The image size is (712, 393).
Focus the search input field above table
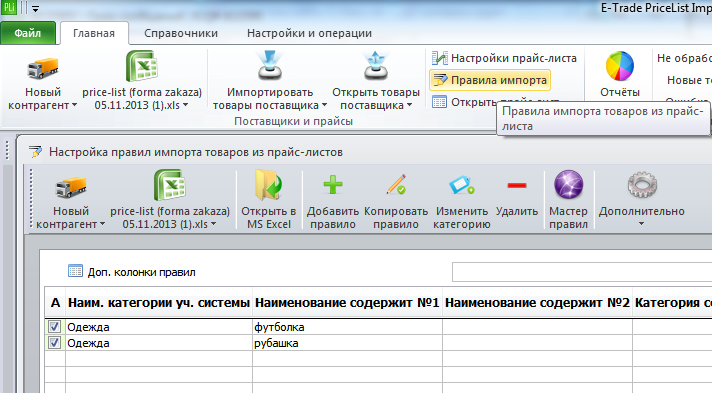coord(582,272)
